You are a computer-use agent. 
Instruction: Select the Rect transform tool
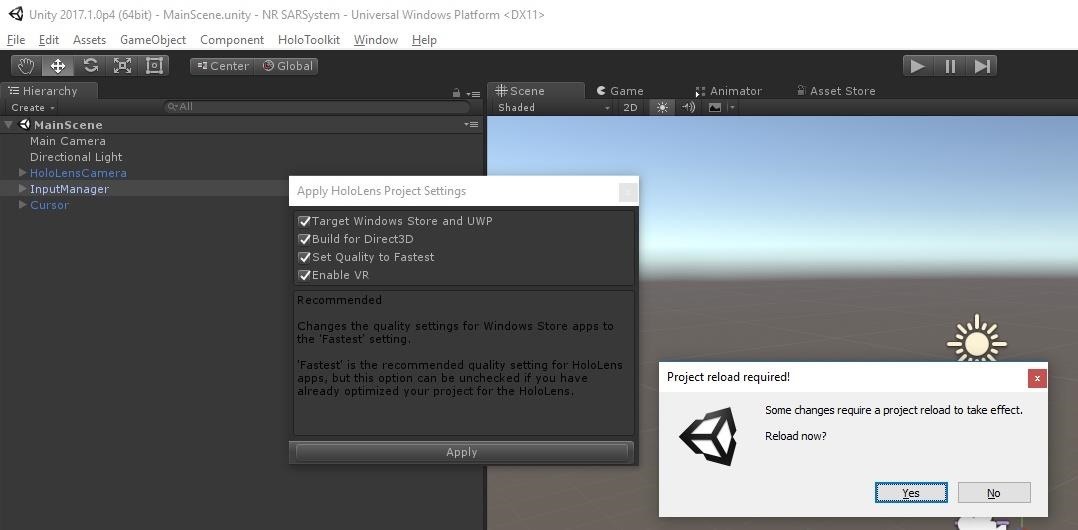(x=154, y=66)
